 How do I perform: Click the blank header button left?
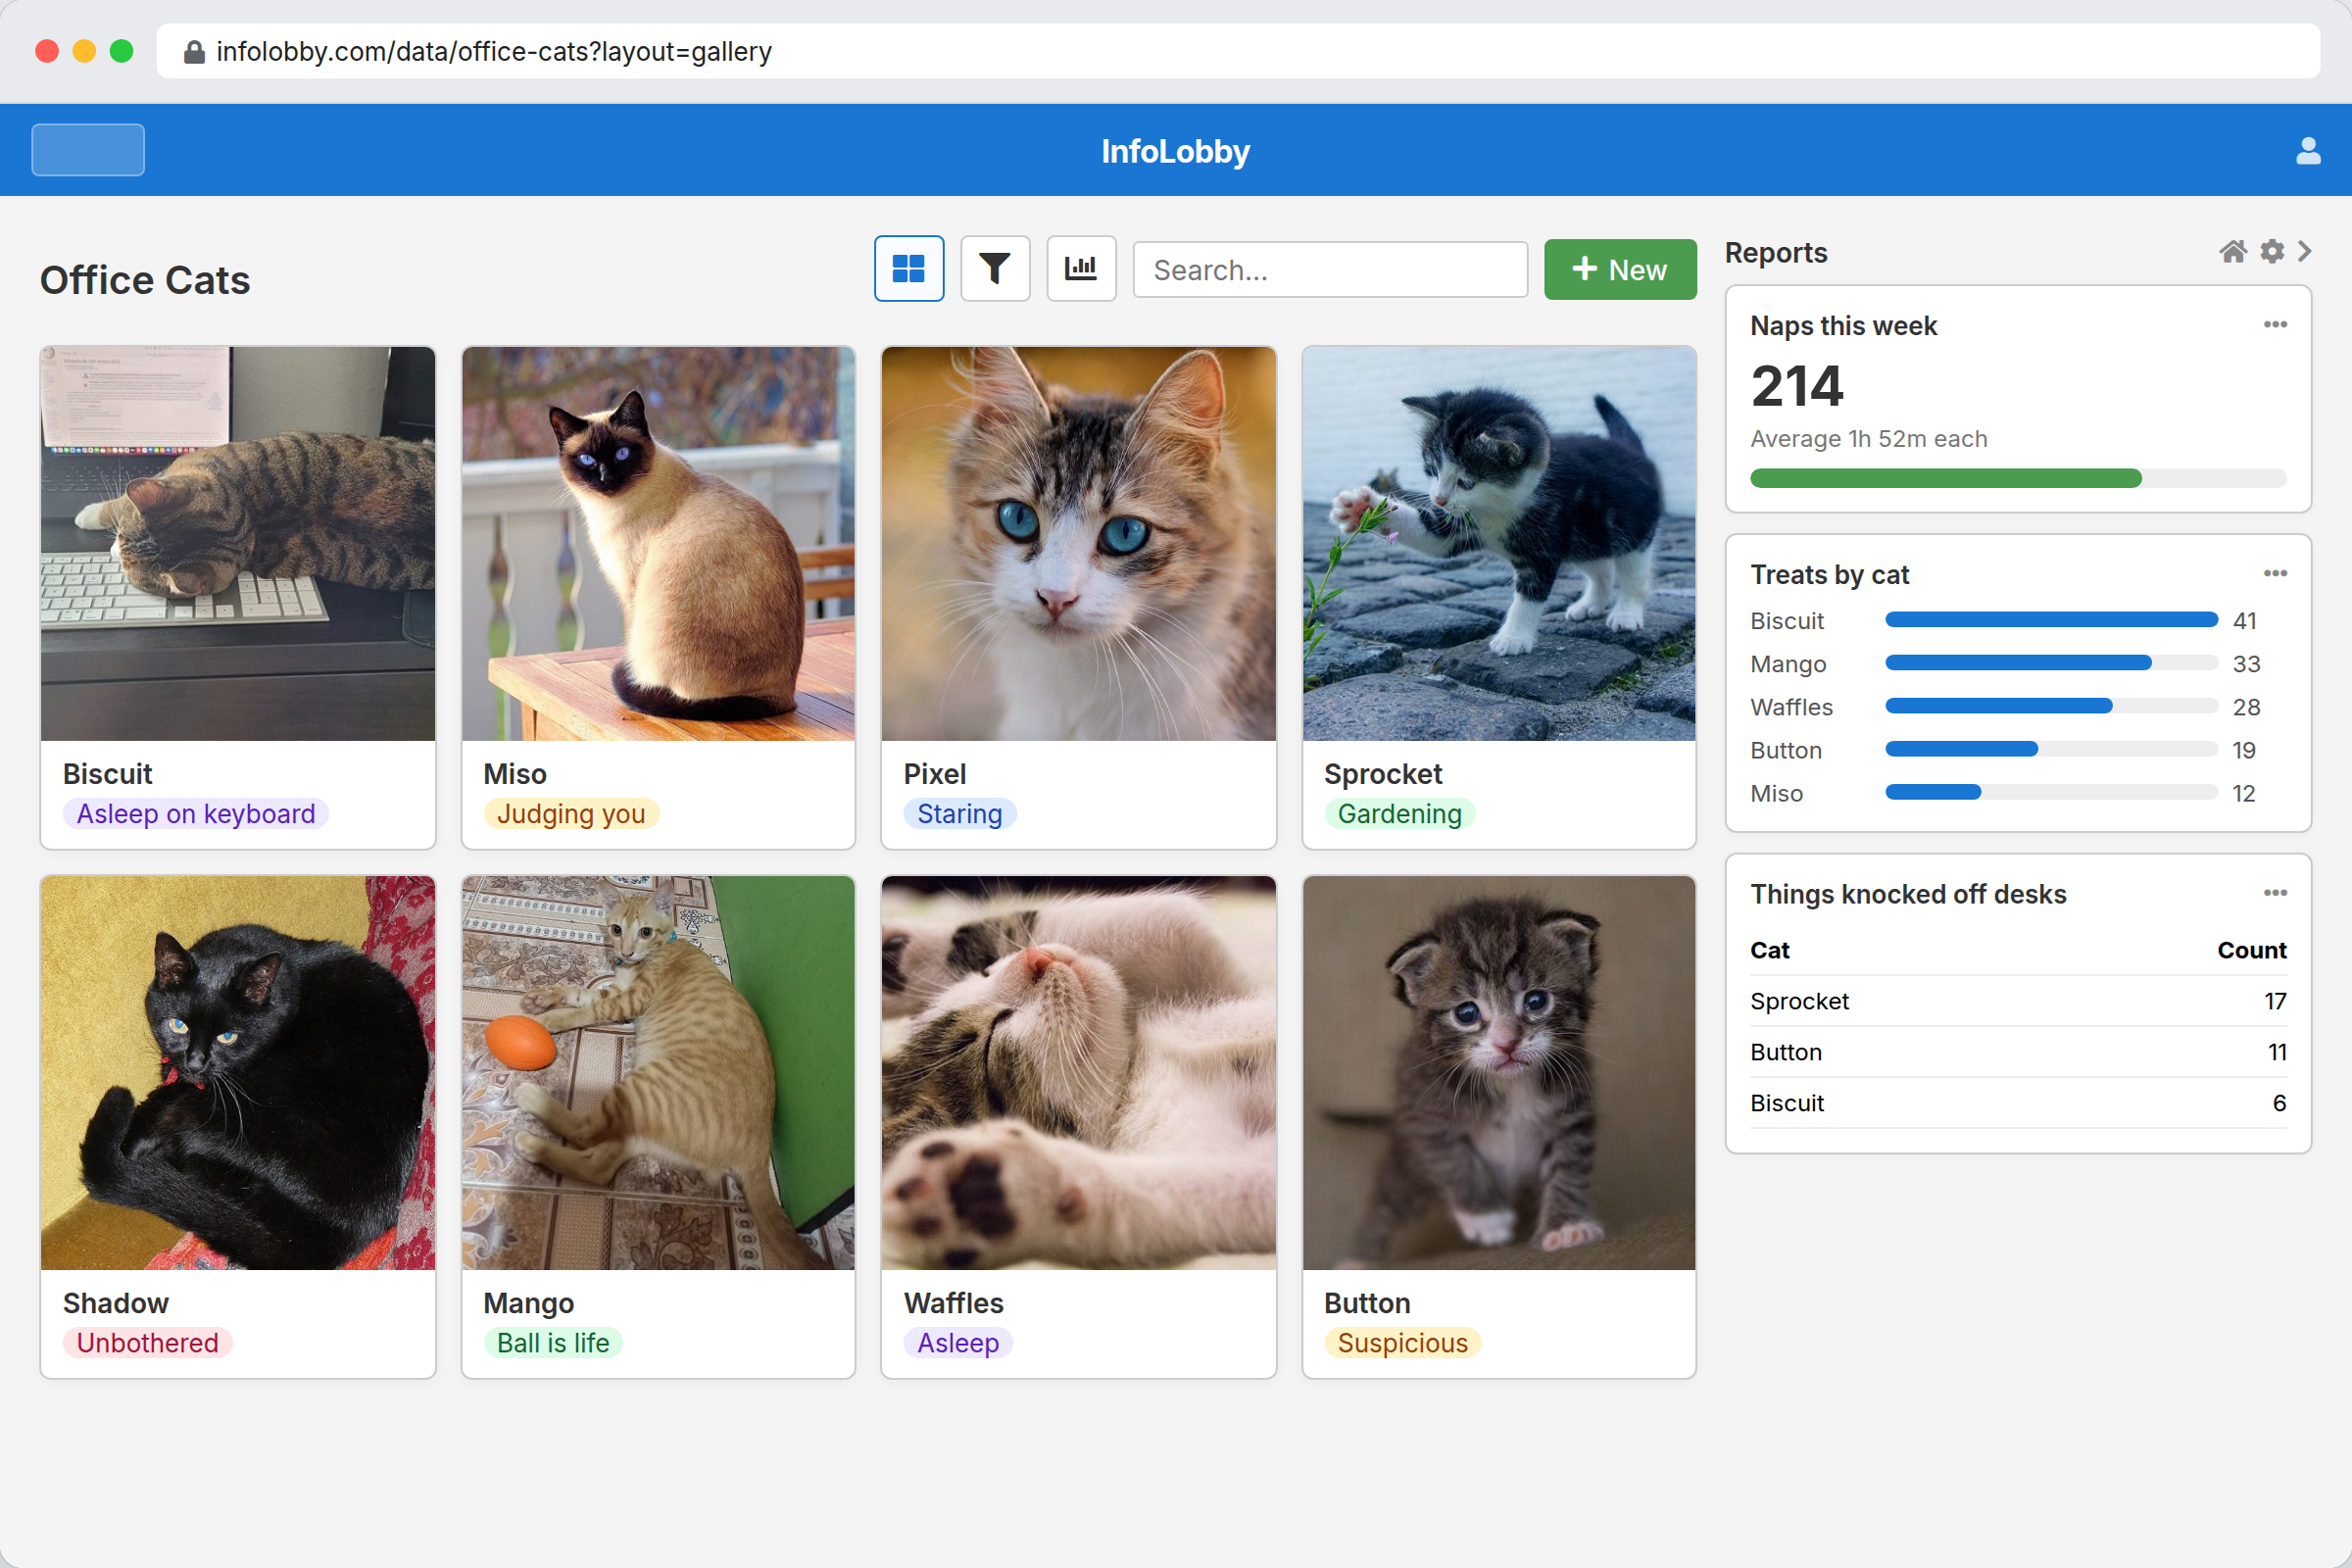click(x=88, y=150)
